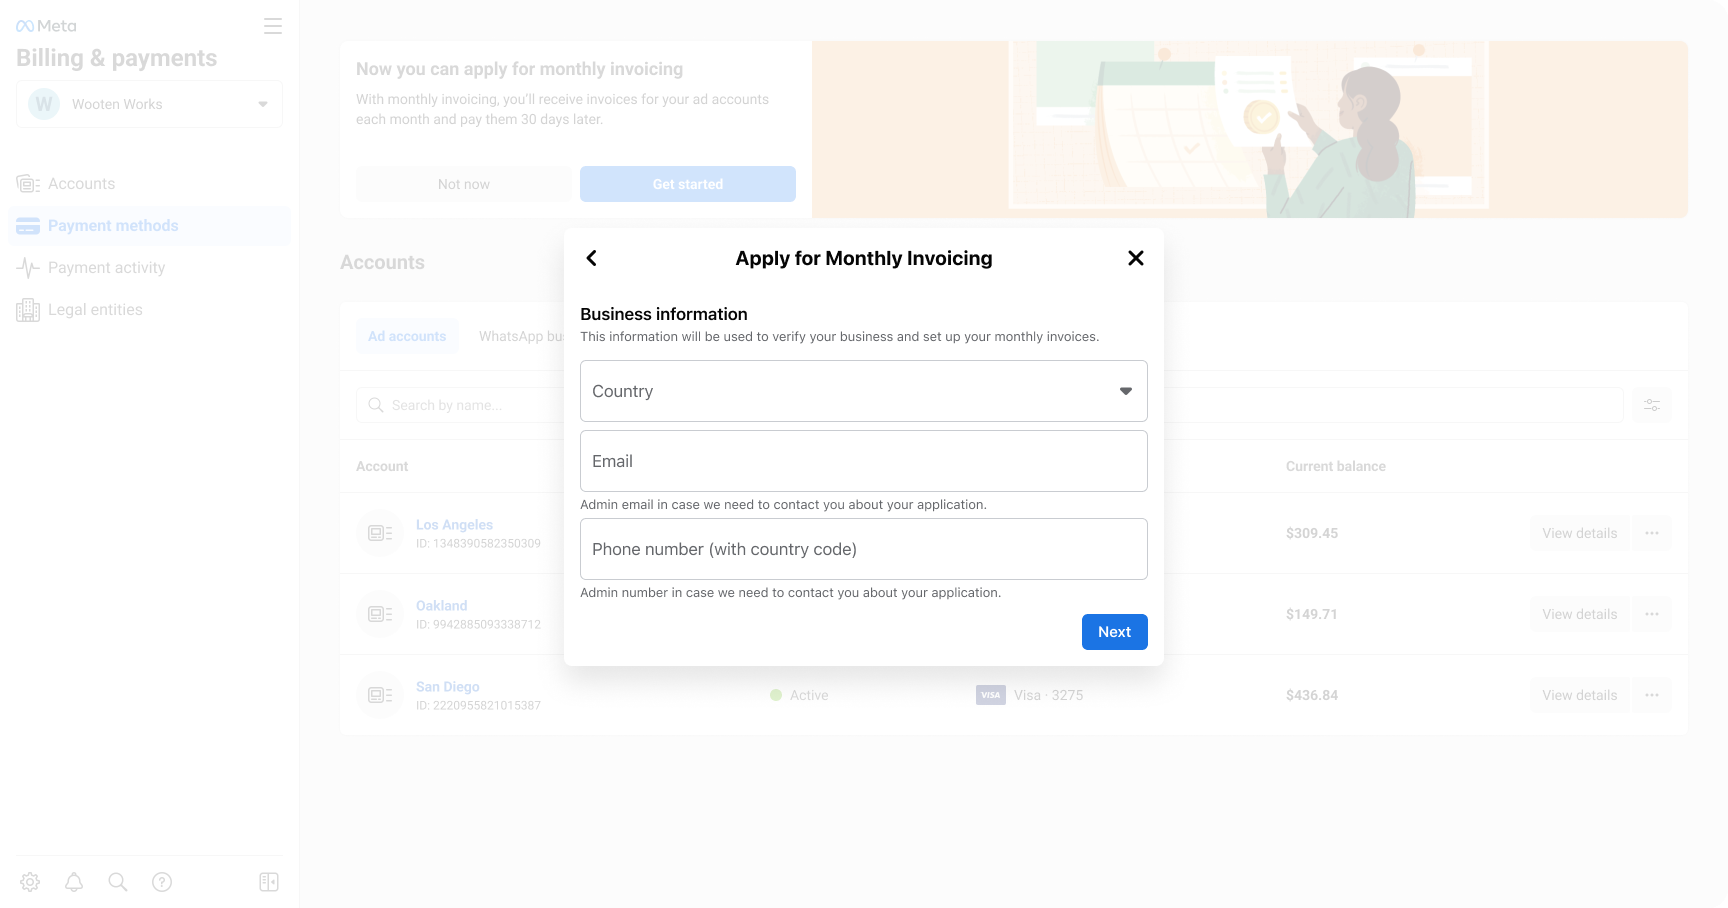View details for the $436.84 account
1728x908 pixels.
(1580, 695)
